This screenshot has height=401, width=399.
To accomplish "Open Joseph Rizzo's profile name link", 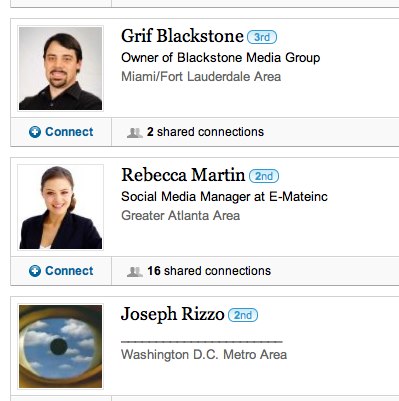I will pos(173,315).
